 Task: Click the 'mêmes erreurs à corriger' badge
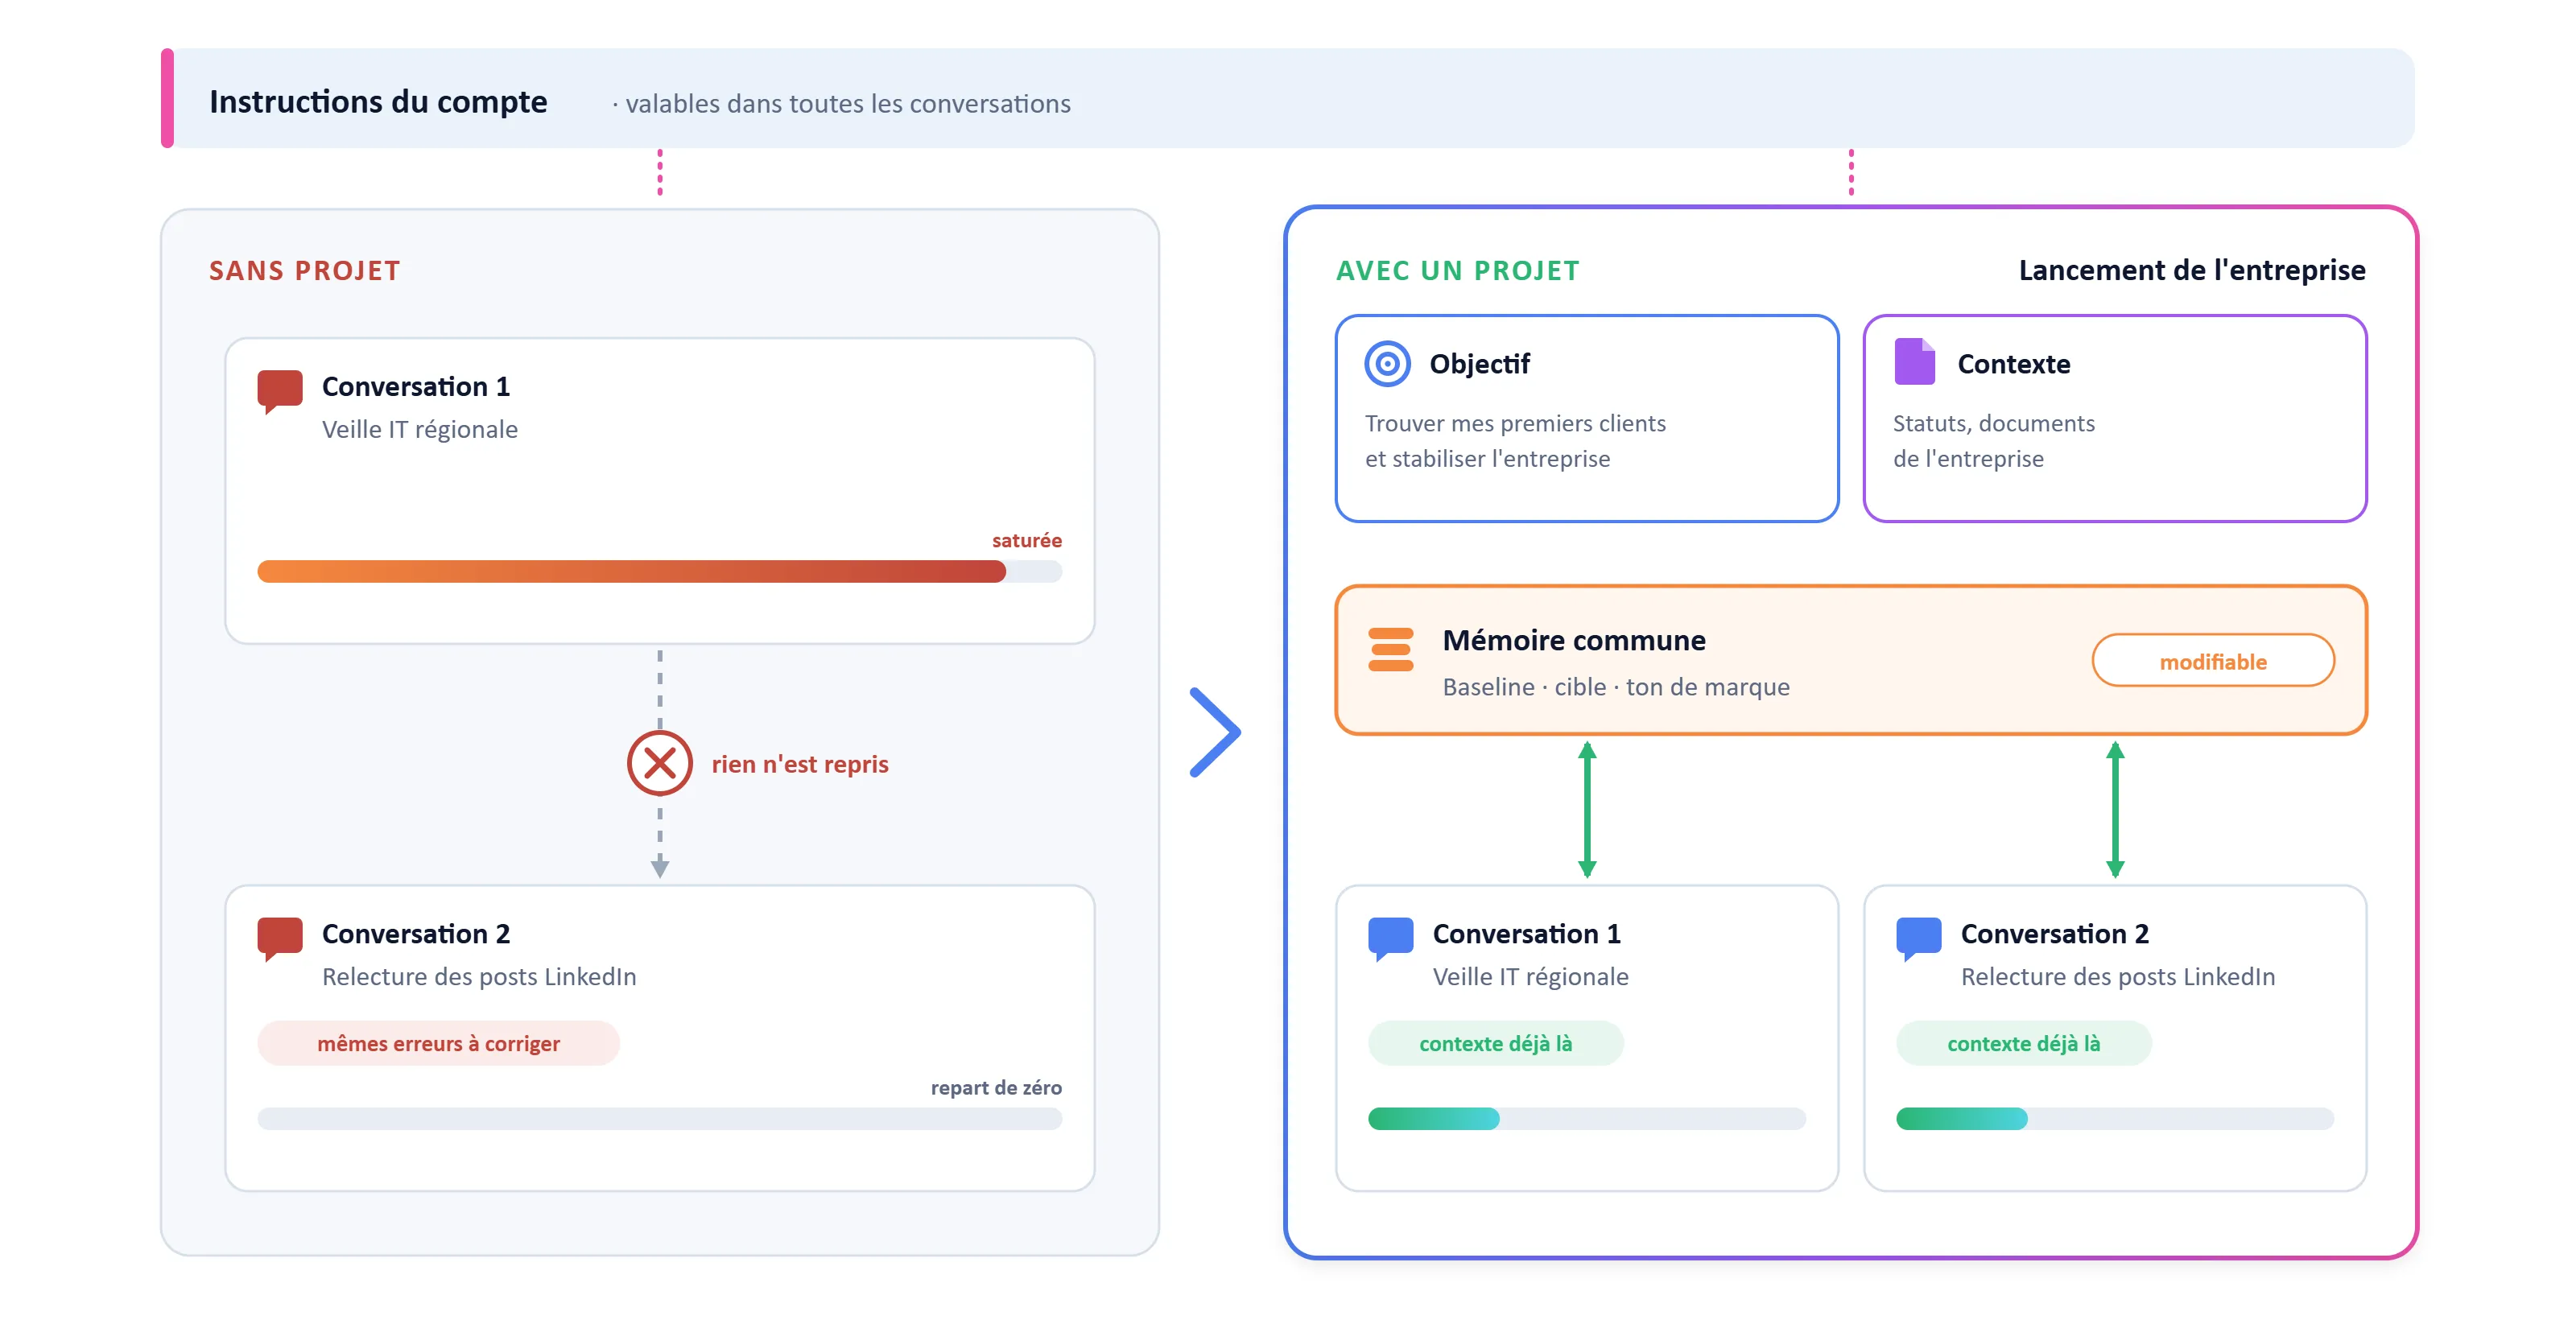[x=438, y=1043]
